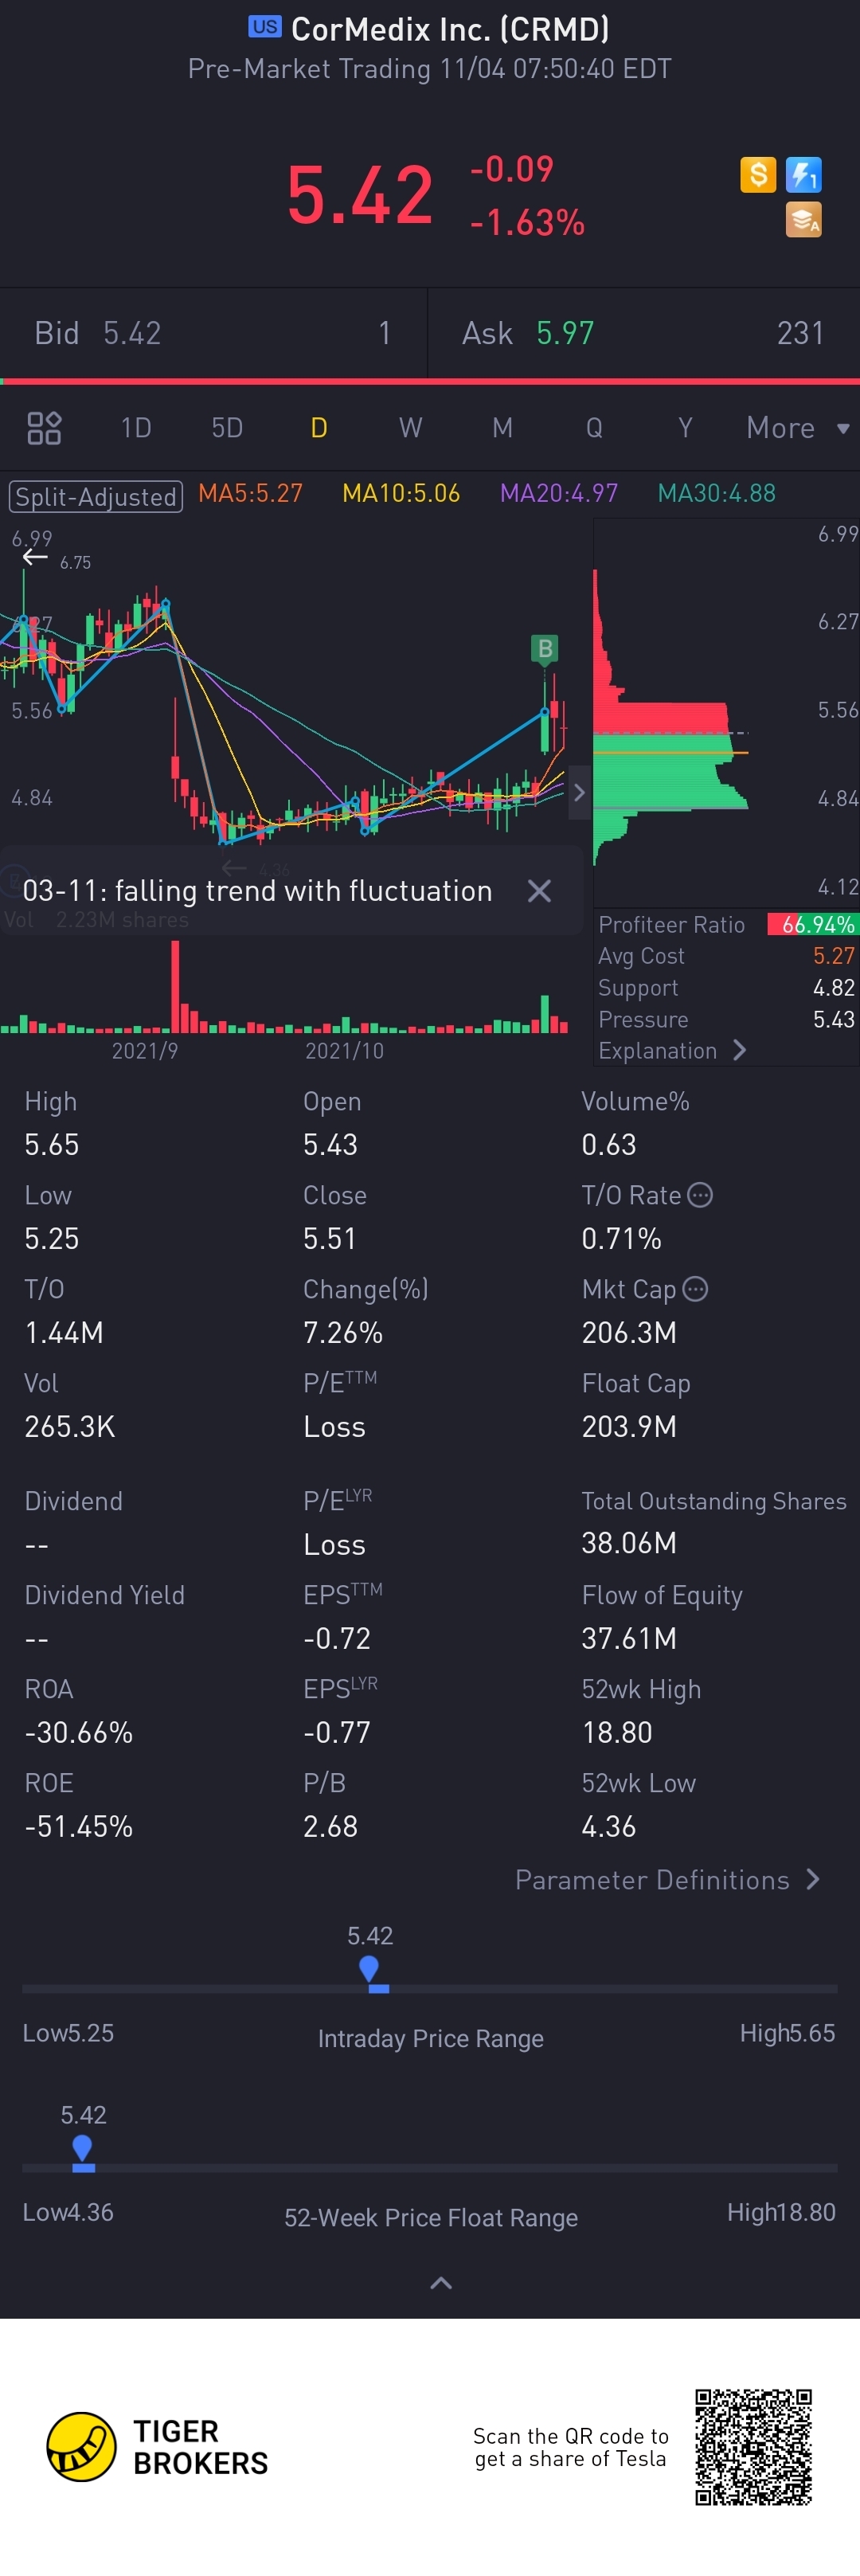Tap the CorMedix Inc. (CRMD) title
860x2576 pixels.
[x=450, y=29]
